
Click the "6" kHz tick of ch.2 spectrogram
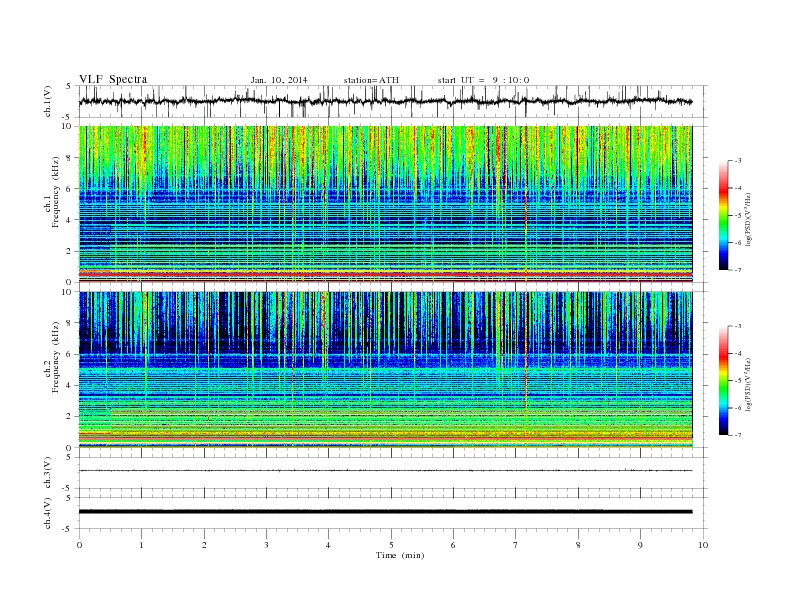point(69,354)
